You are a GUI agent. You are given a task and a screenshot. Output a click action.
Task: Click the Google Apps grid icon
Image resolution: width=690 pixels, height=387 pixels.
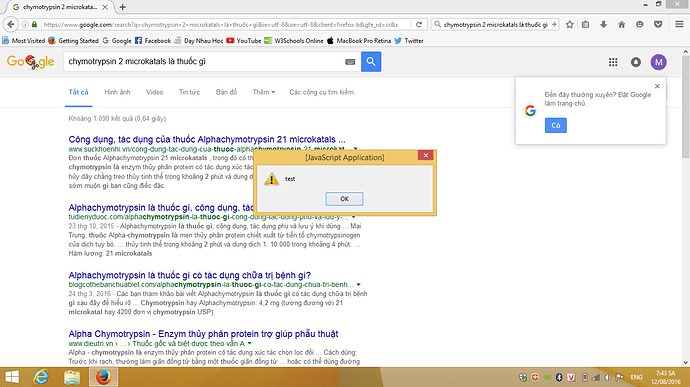pyautogui.click(x=613, y=62)
